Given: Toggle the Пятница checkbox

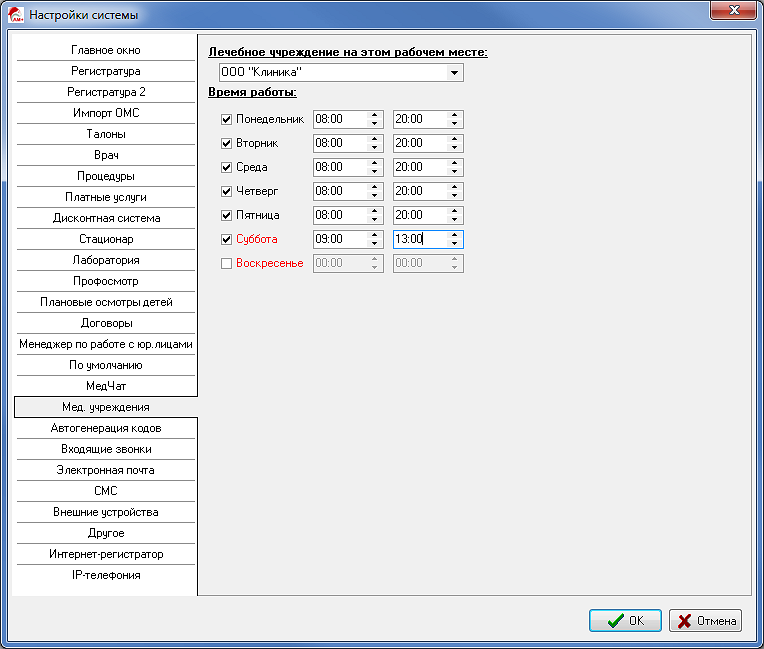Looking at the screenshot, I should pyautogui.click(x=226, y=215).
